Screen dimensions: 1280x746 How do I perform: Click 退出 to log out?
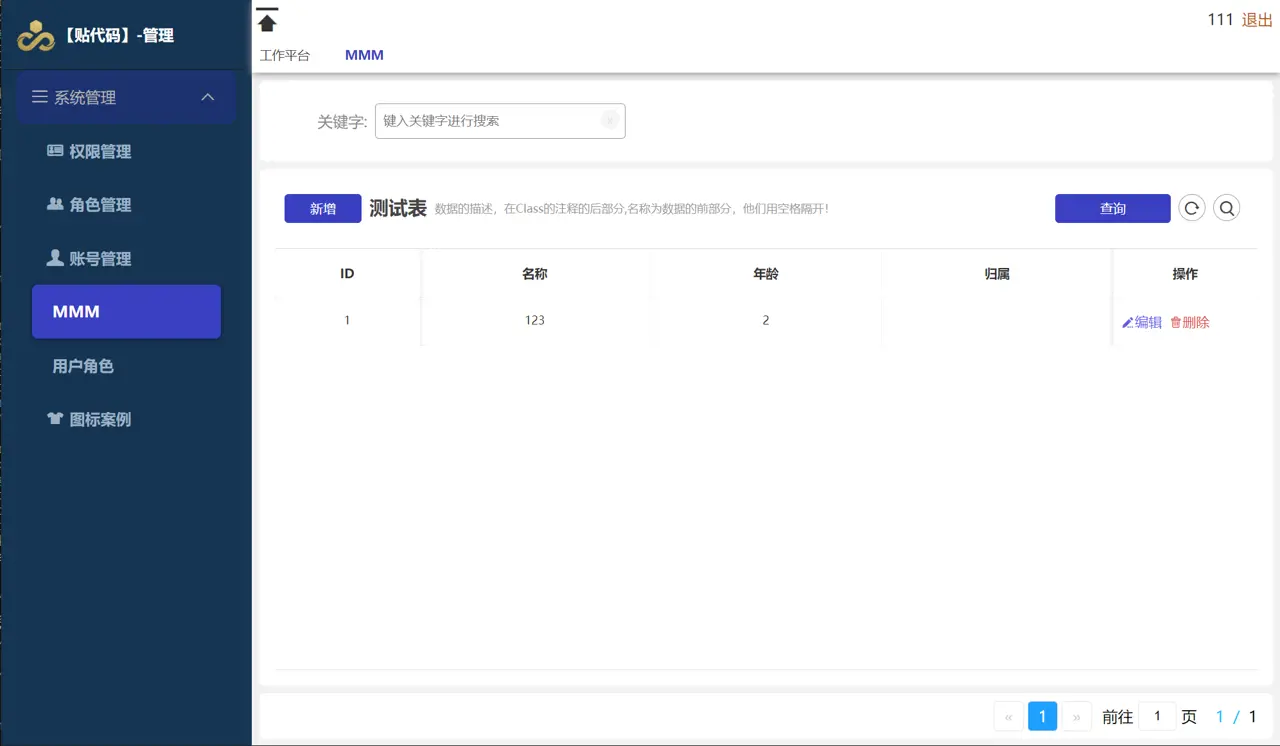[x=1257, y=20]
